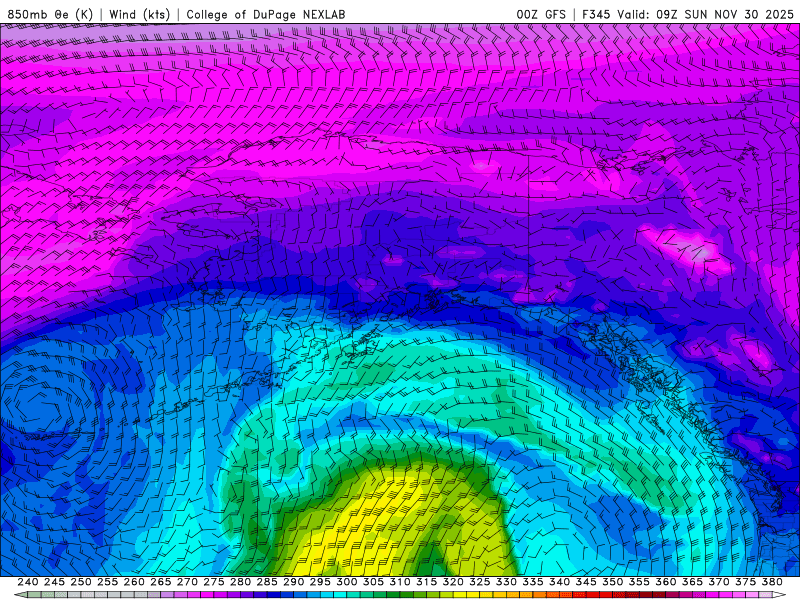Click the 315 value on the color scale
This screenshot has width=800, height=600.
pos(427,582)
